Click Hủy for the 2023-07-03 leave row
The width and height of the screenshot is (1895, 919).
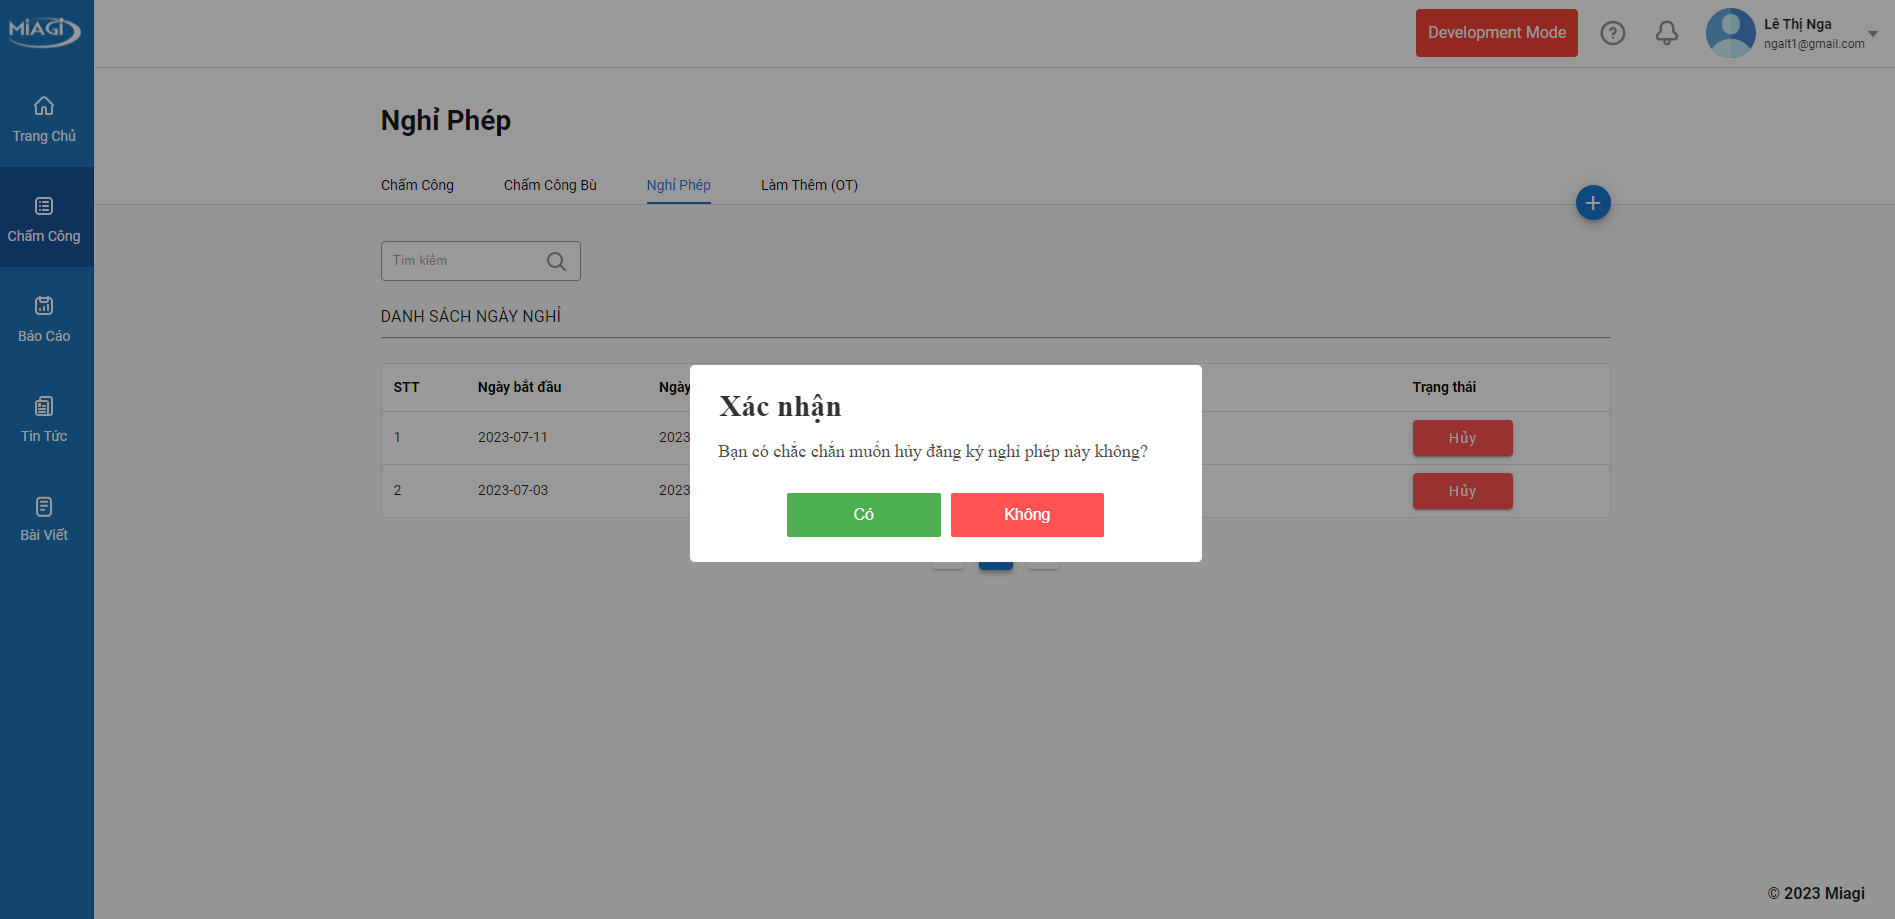[1461, 491]
